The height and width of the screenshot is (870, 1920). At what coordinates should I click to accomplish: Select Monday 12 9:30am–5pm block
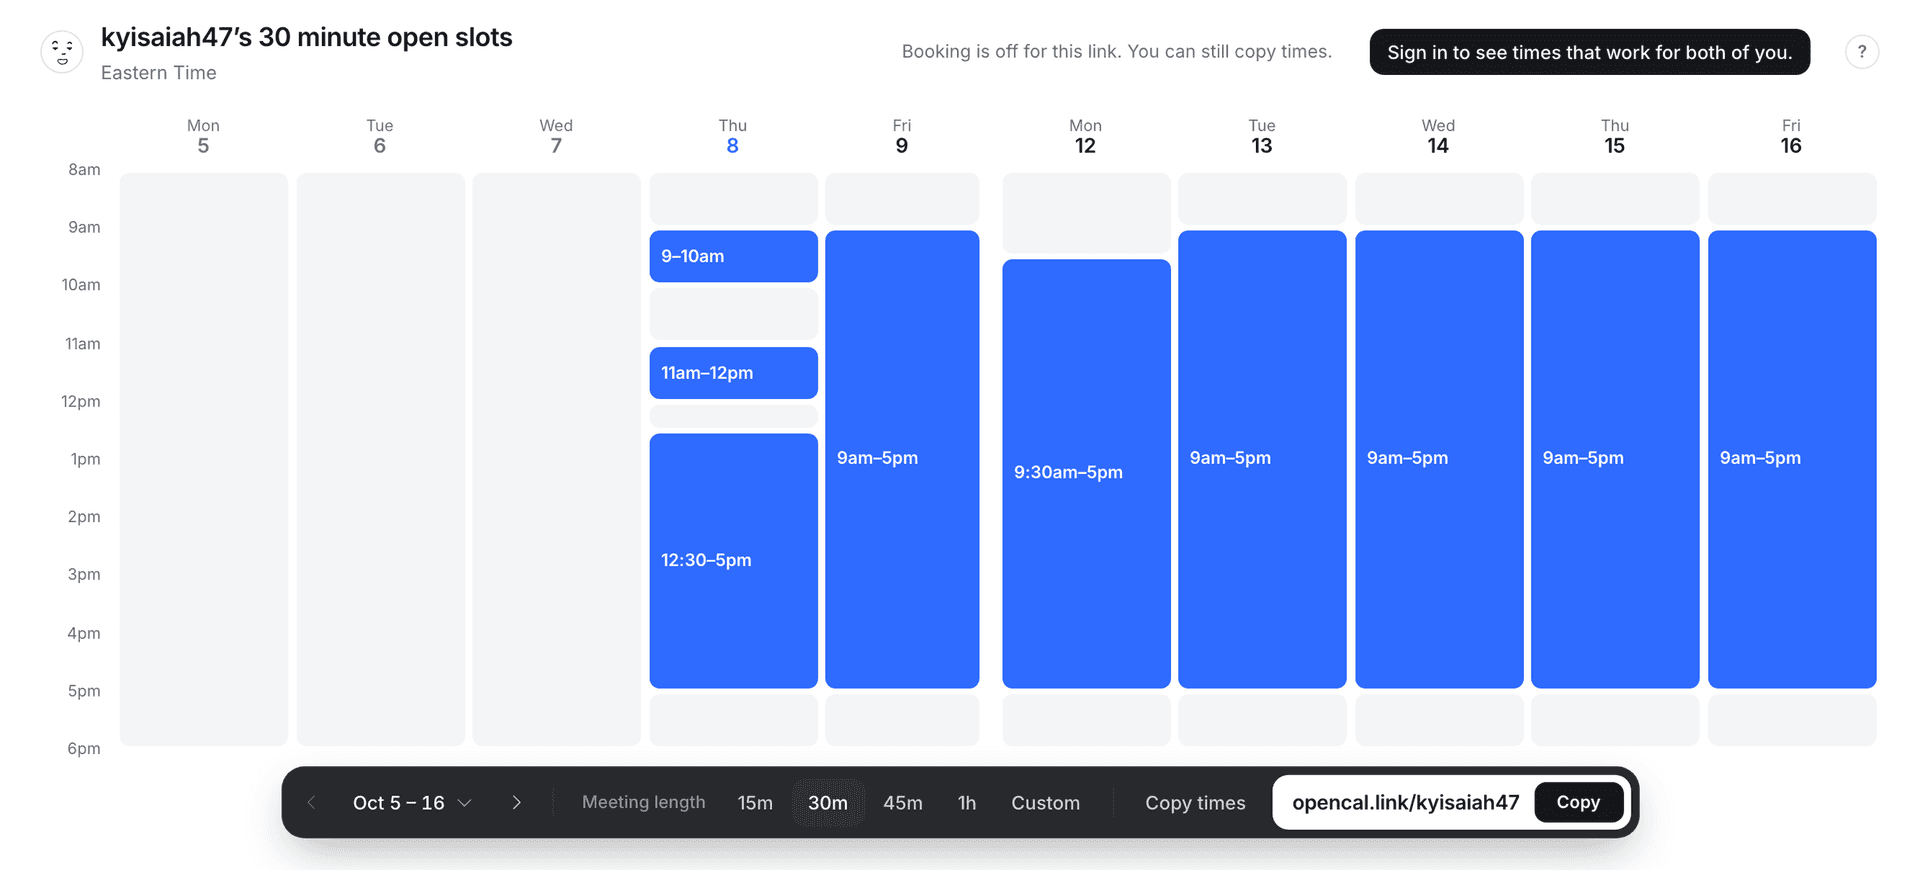click(x=1086, y=473)
